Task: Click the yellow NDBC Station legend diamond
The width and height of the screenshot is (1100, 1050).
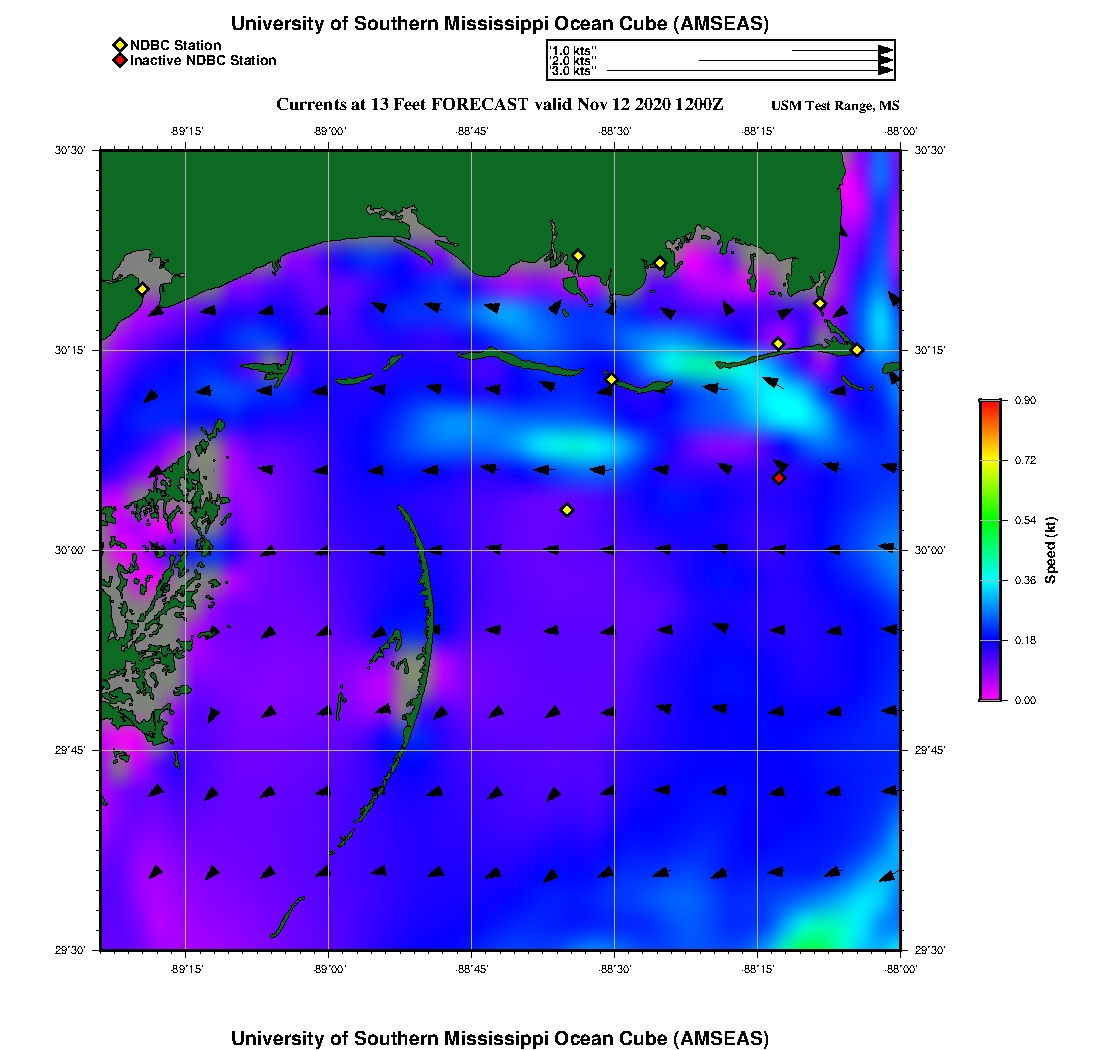Action: (120, 45)
